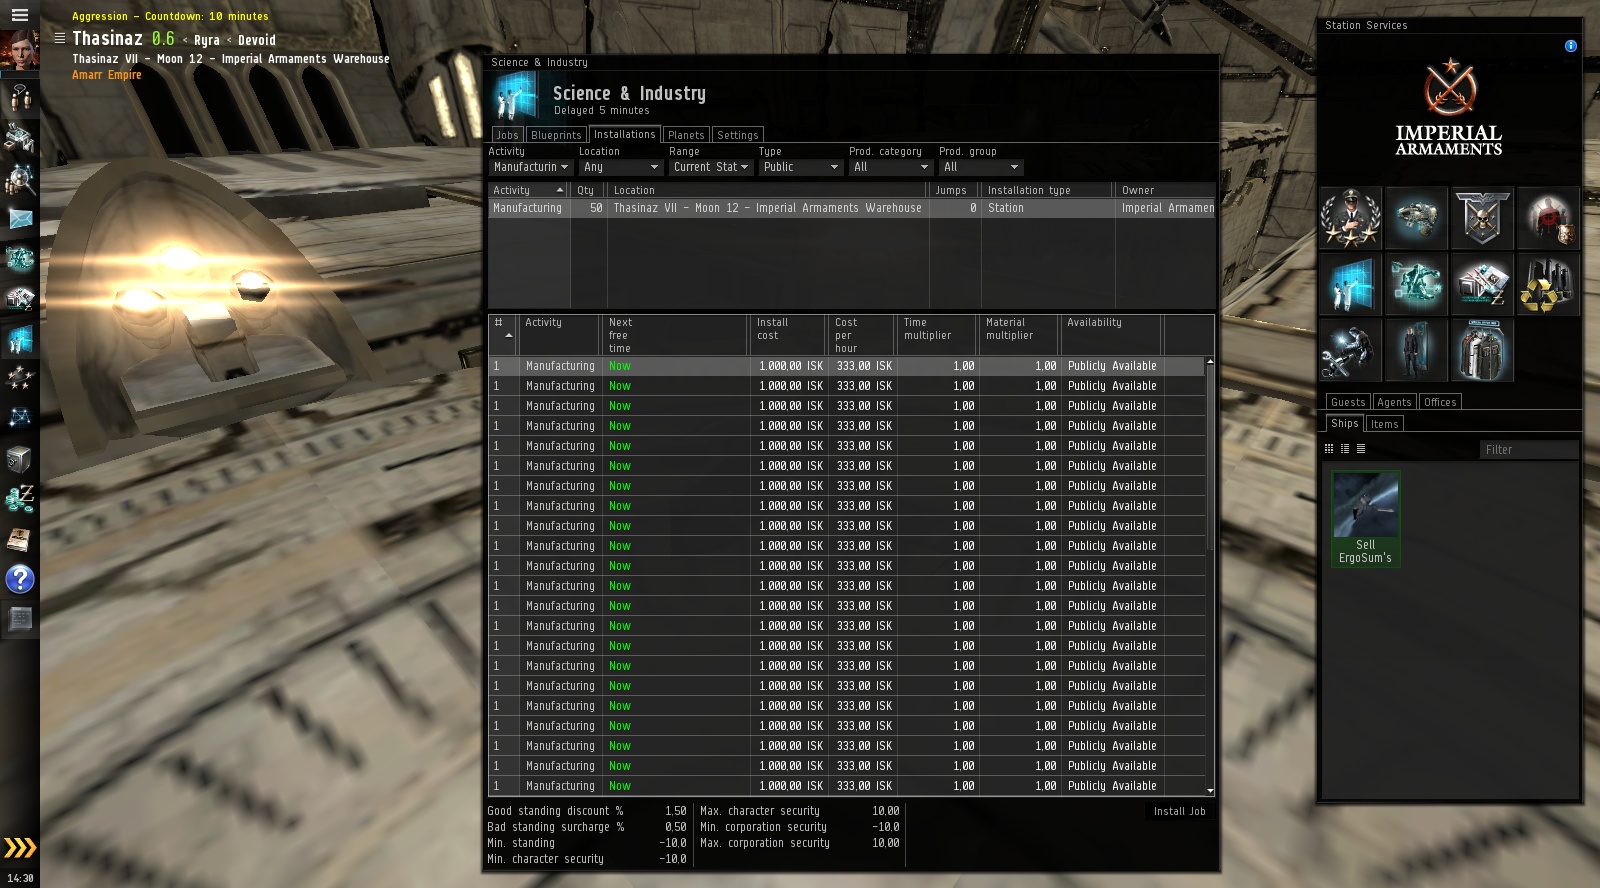Open the Offices tab
This screenshot has height=888, width=1600.
[x=1440, y=402]
